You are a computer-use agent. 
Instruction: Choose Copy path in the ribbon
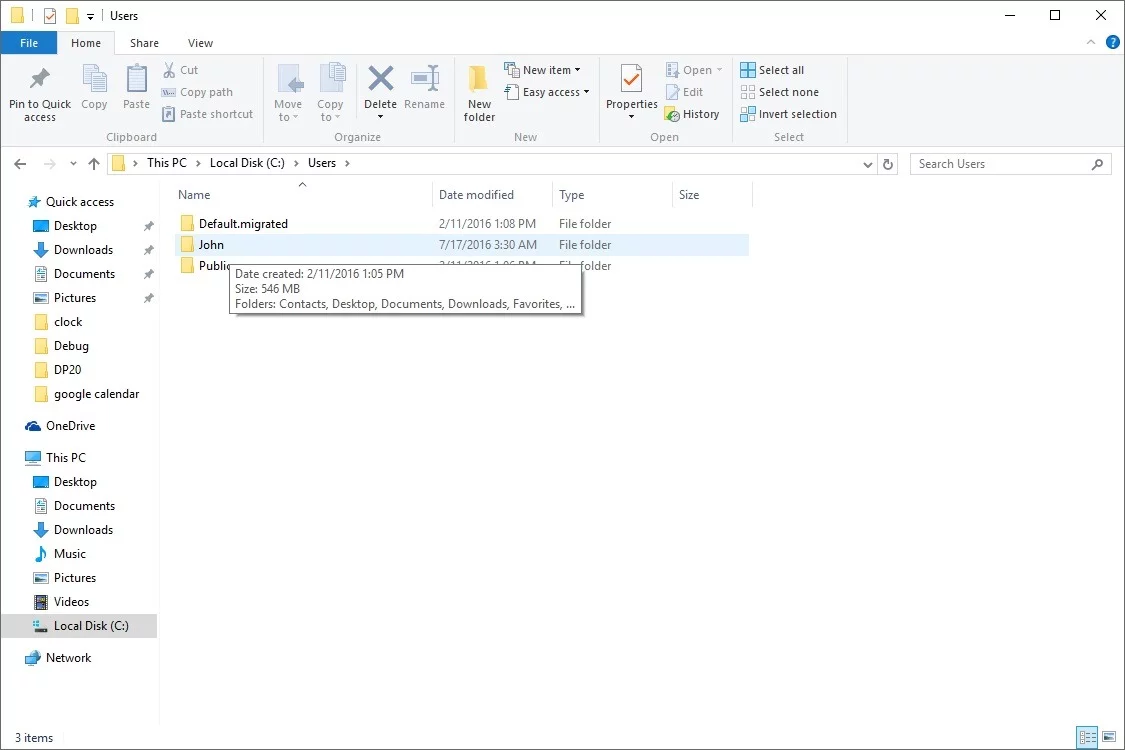click(x=197, y=92)
